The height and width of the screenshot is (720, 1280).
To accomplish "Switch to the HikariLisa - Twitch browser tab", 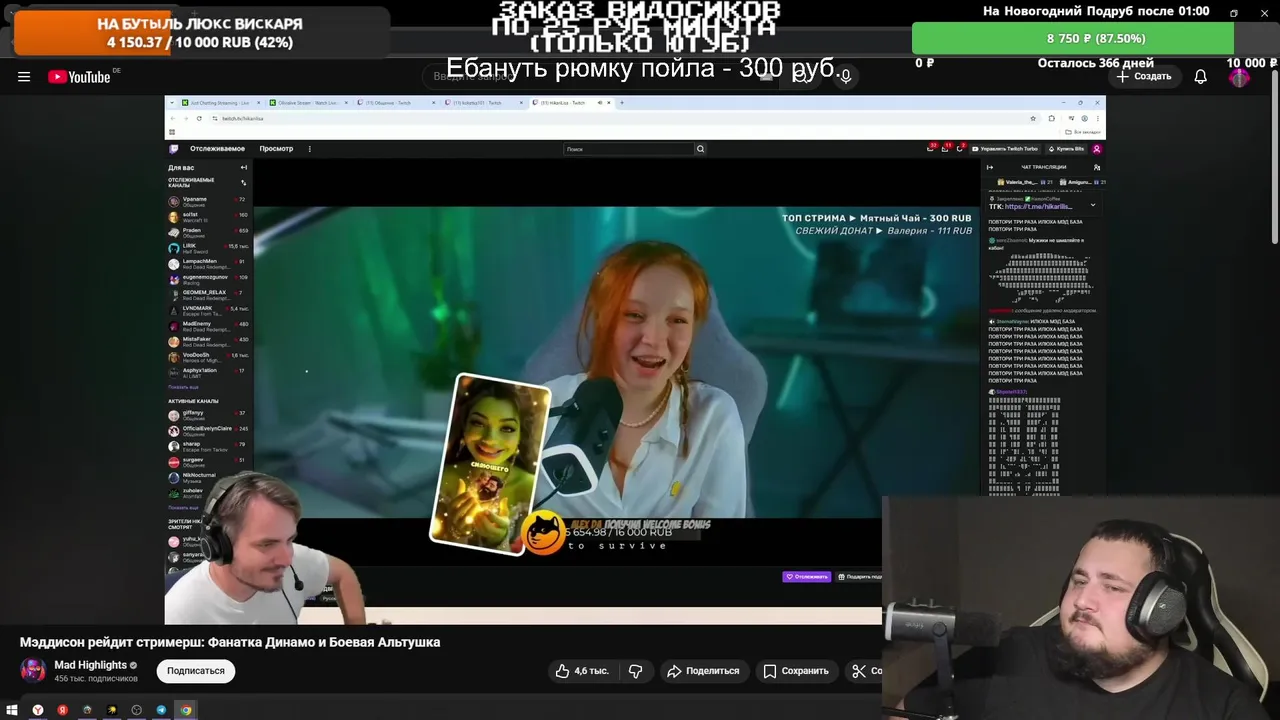I will tap(572, 103).
